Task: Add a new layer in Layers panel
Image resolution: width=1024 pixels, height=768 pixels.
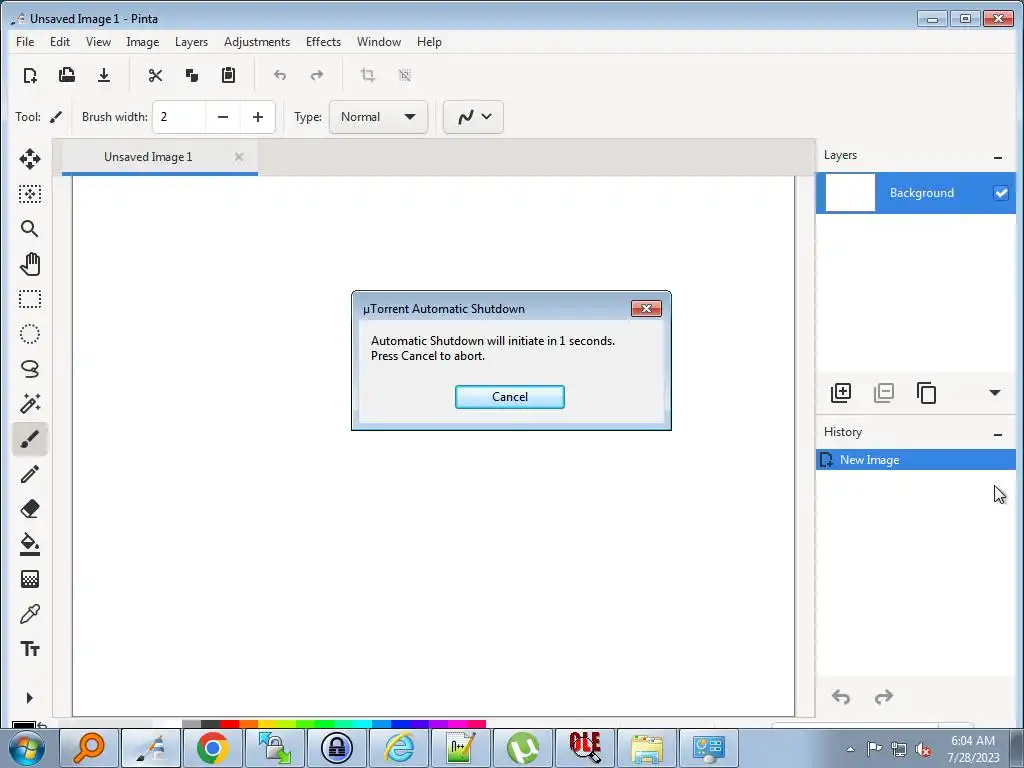Action: coord(840,392)
